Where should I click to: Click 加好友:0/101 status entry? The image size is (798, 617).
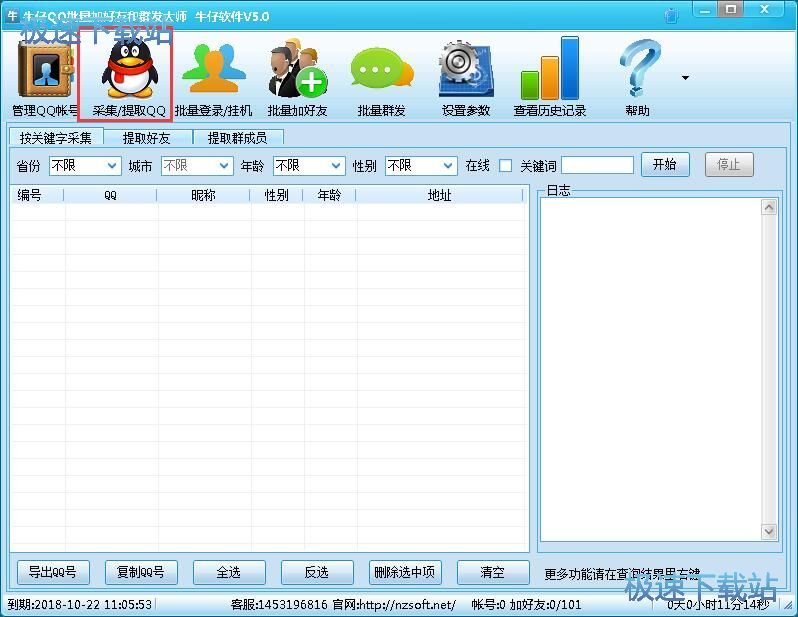point(546,605)
